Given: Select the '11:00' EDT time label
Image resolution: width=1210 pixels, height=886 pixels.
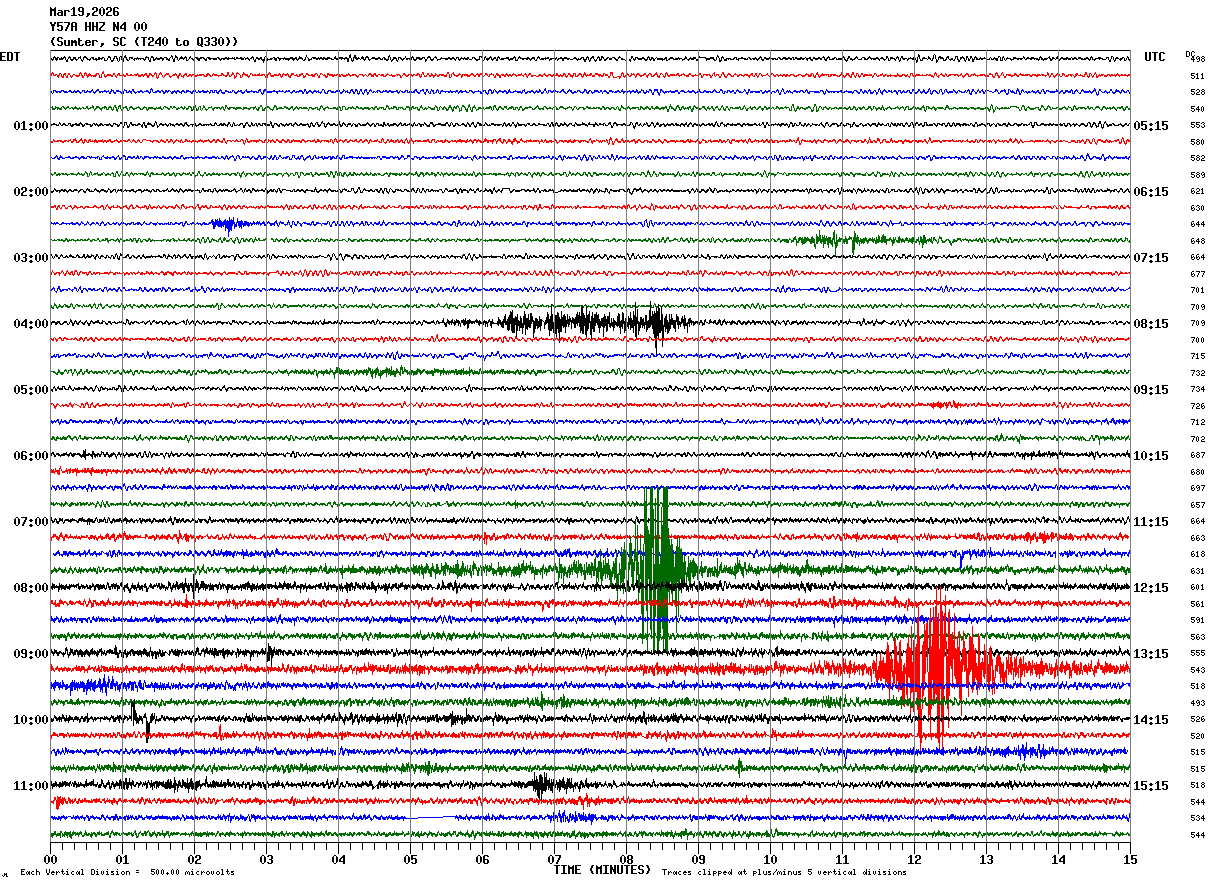Looking at the screenshot, I should (x=31, y=786).
